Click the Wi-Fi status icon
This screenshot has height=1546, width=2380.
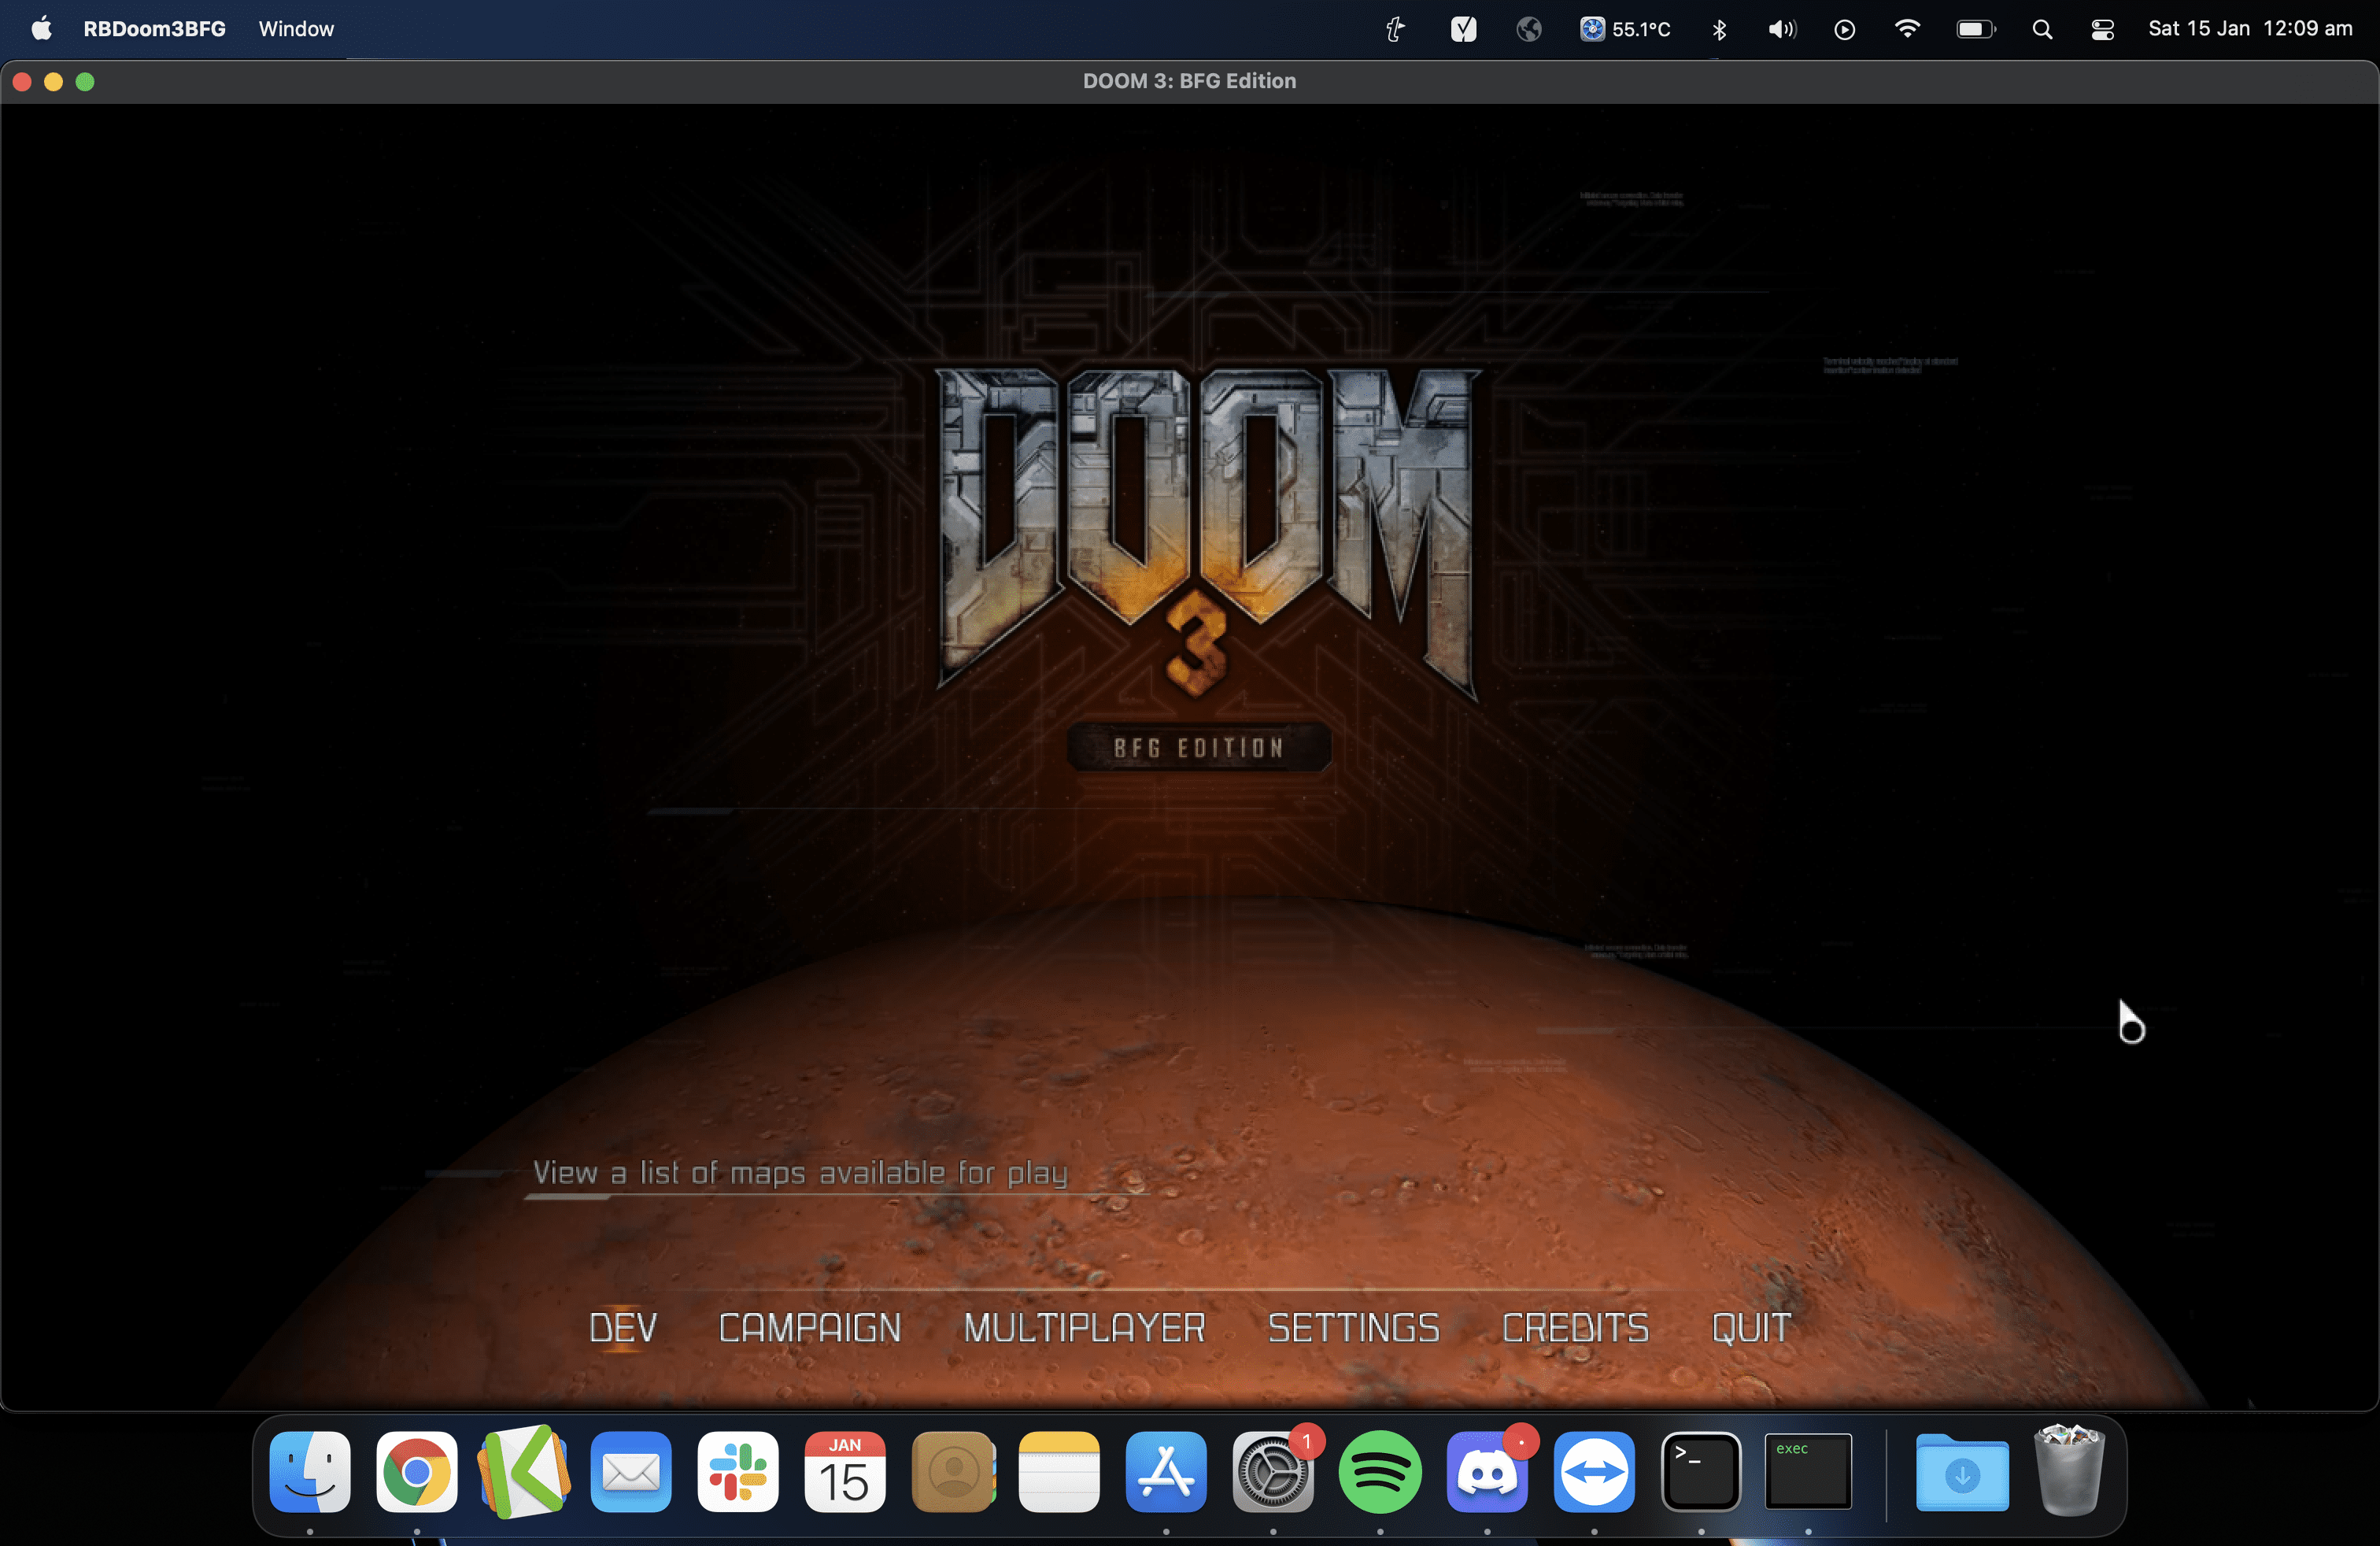click(x=1907, y=29)
